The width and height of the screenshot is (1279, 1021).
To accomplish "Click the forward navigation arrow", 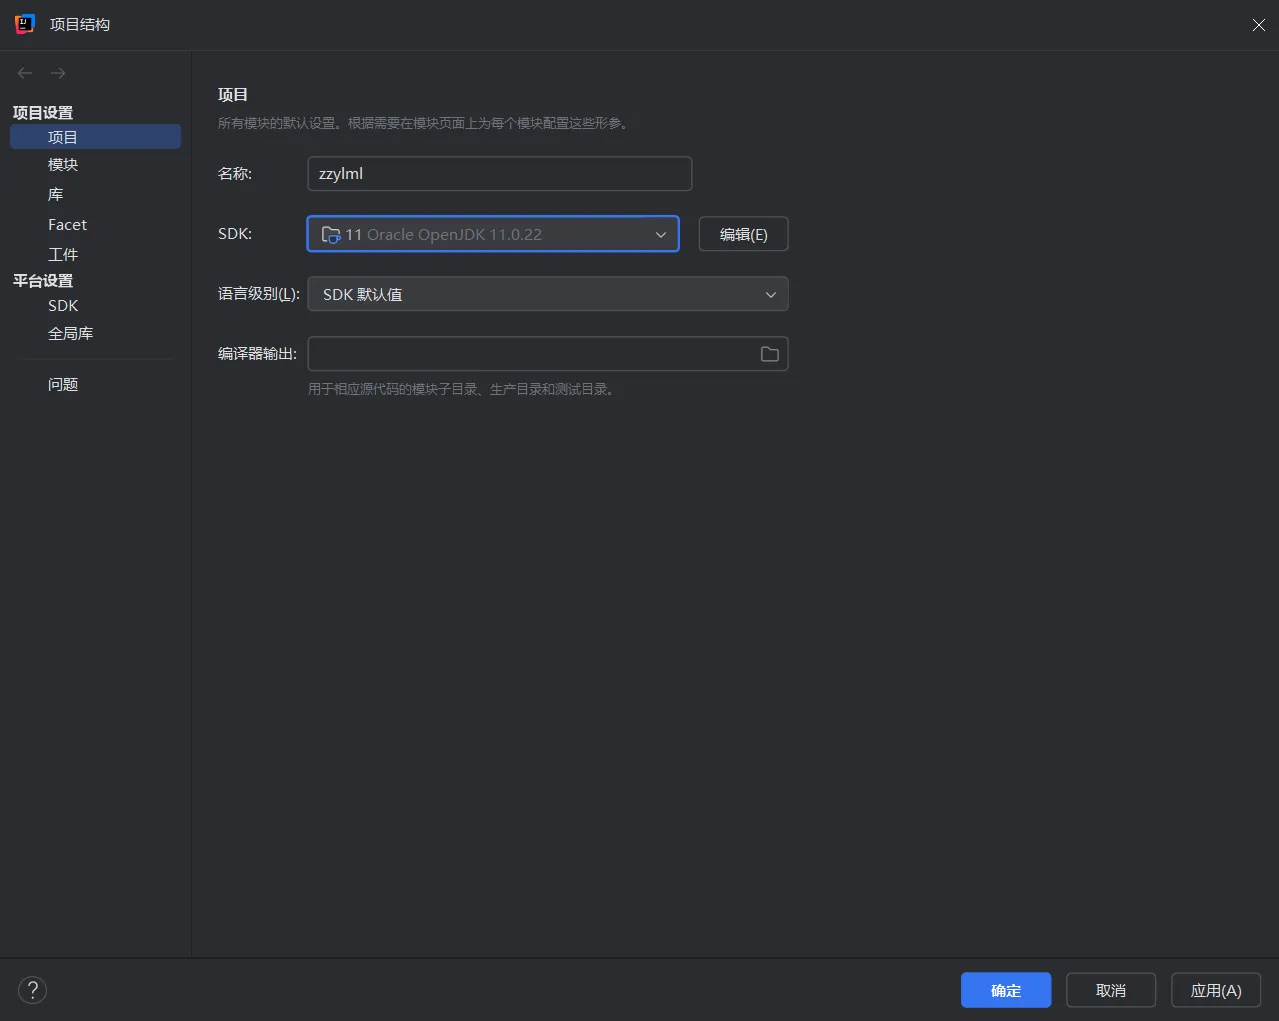I will 58,73.
